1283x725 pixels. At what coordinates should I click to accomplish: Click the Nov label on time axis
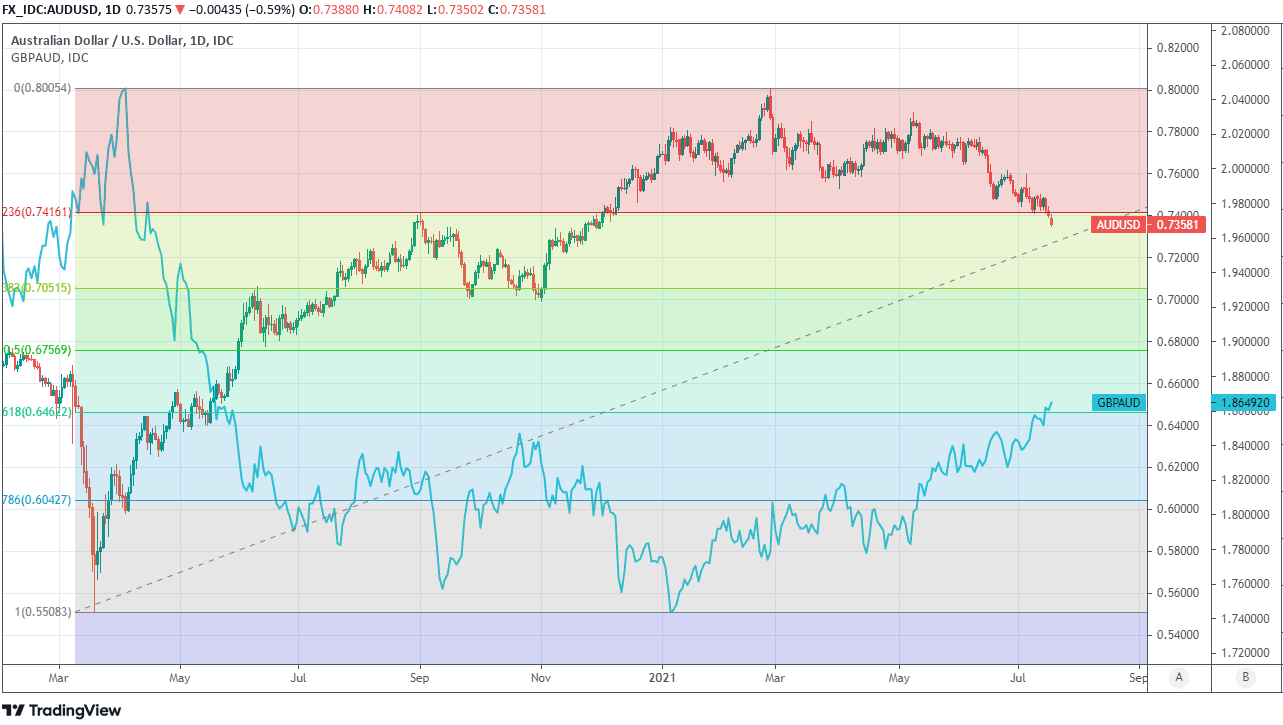(541, 677)
